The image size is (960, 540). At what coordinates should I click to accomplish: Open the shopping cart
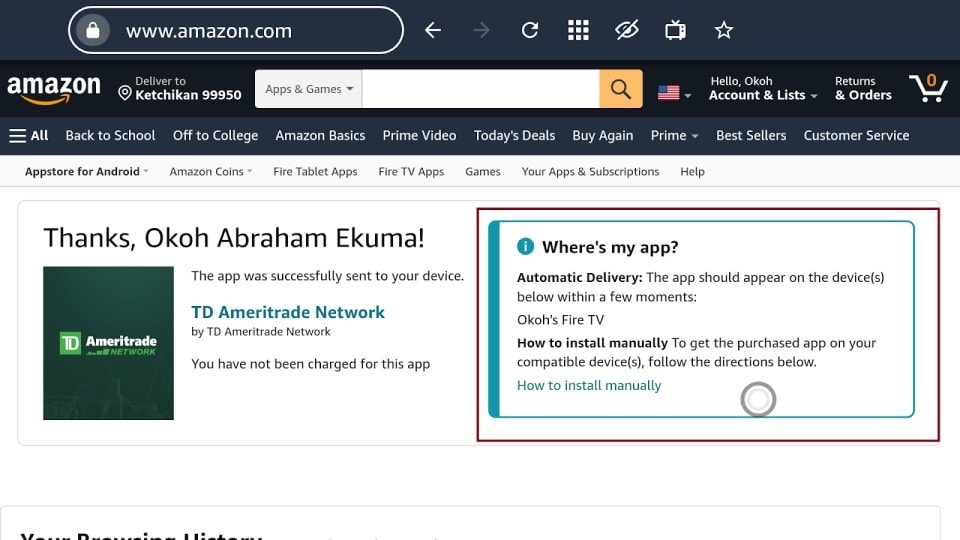[x=927, y=88]
